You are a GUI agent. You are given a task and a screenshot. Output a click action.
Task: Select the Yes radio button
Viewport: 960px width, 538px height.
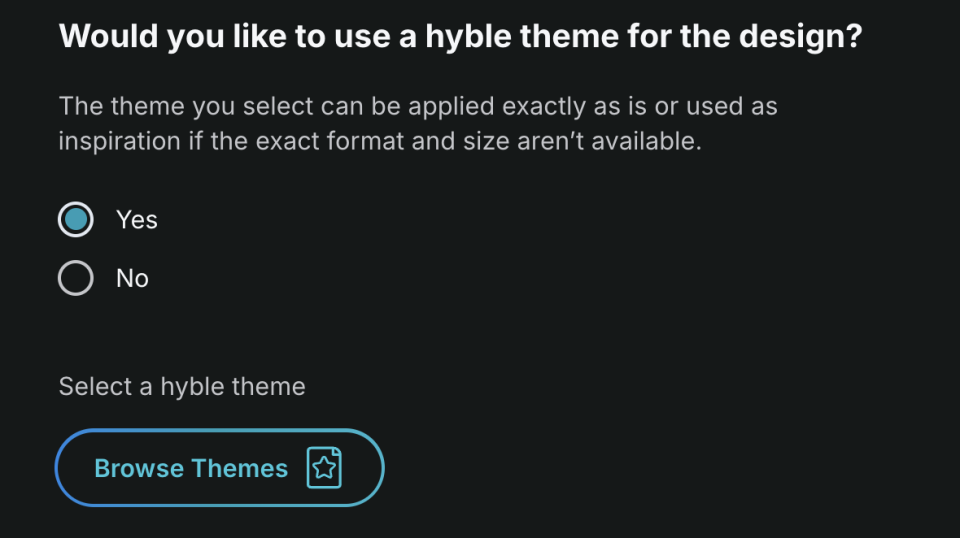[x=76, y=219]
